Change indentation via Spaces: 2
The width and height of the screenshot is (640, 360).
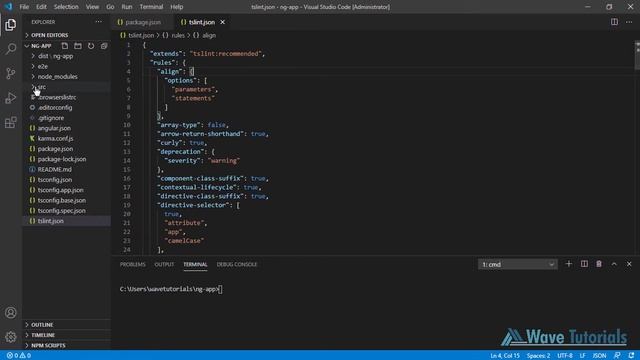tap(538, 356)
